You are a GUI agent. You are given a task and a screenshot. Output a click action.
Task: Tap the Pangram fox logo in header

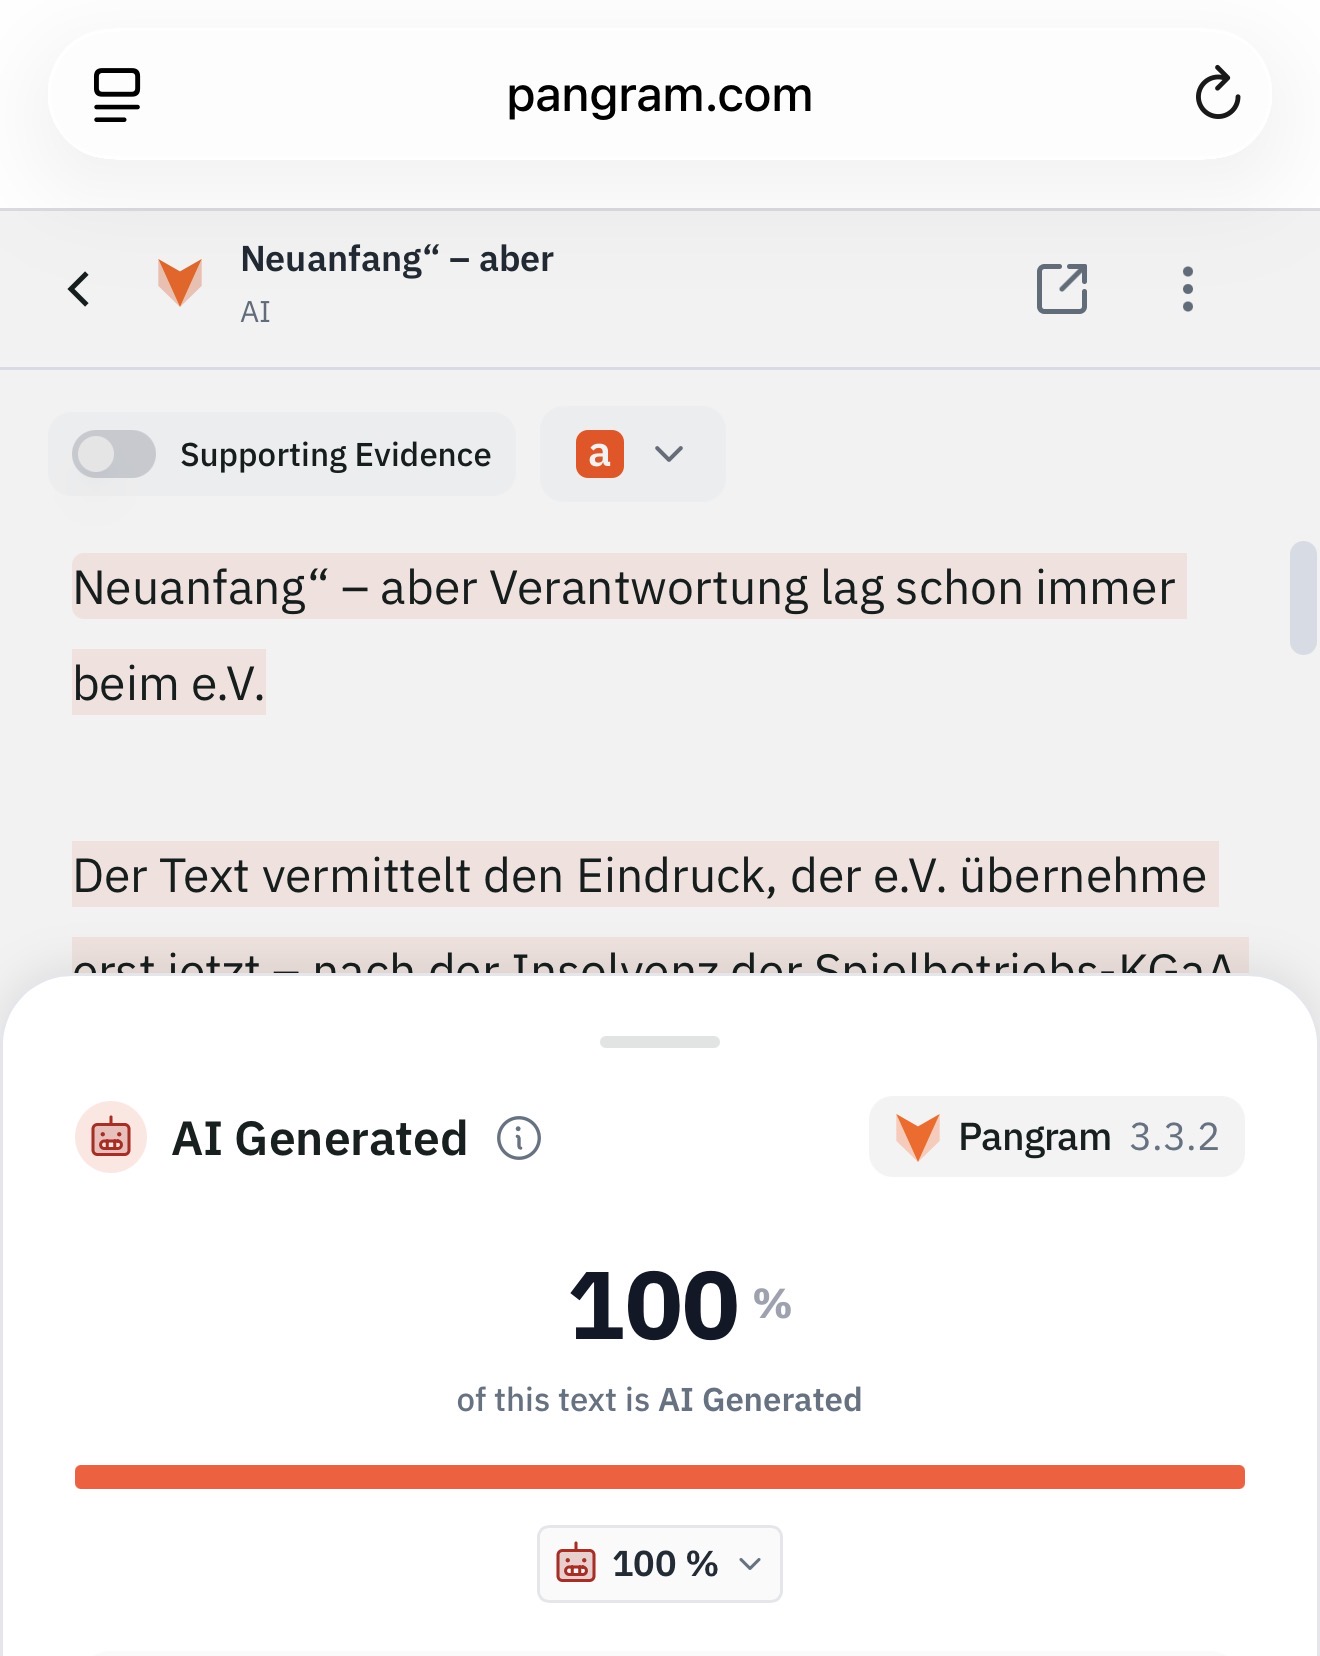click(x=180, y=282)
